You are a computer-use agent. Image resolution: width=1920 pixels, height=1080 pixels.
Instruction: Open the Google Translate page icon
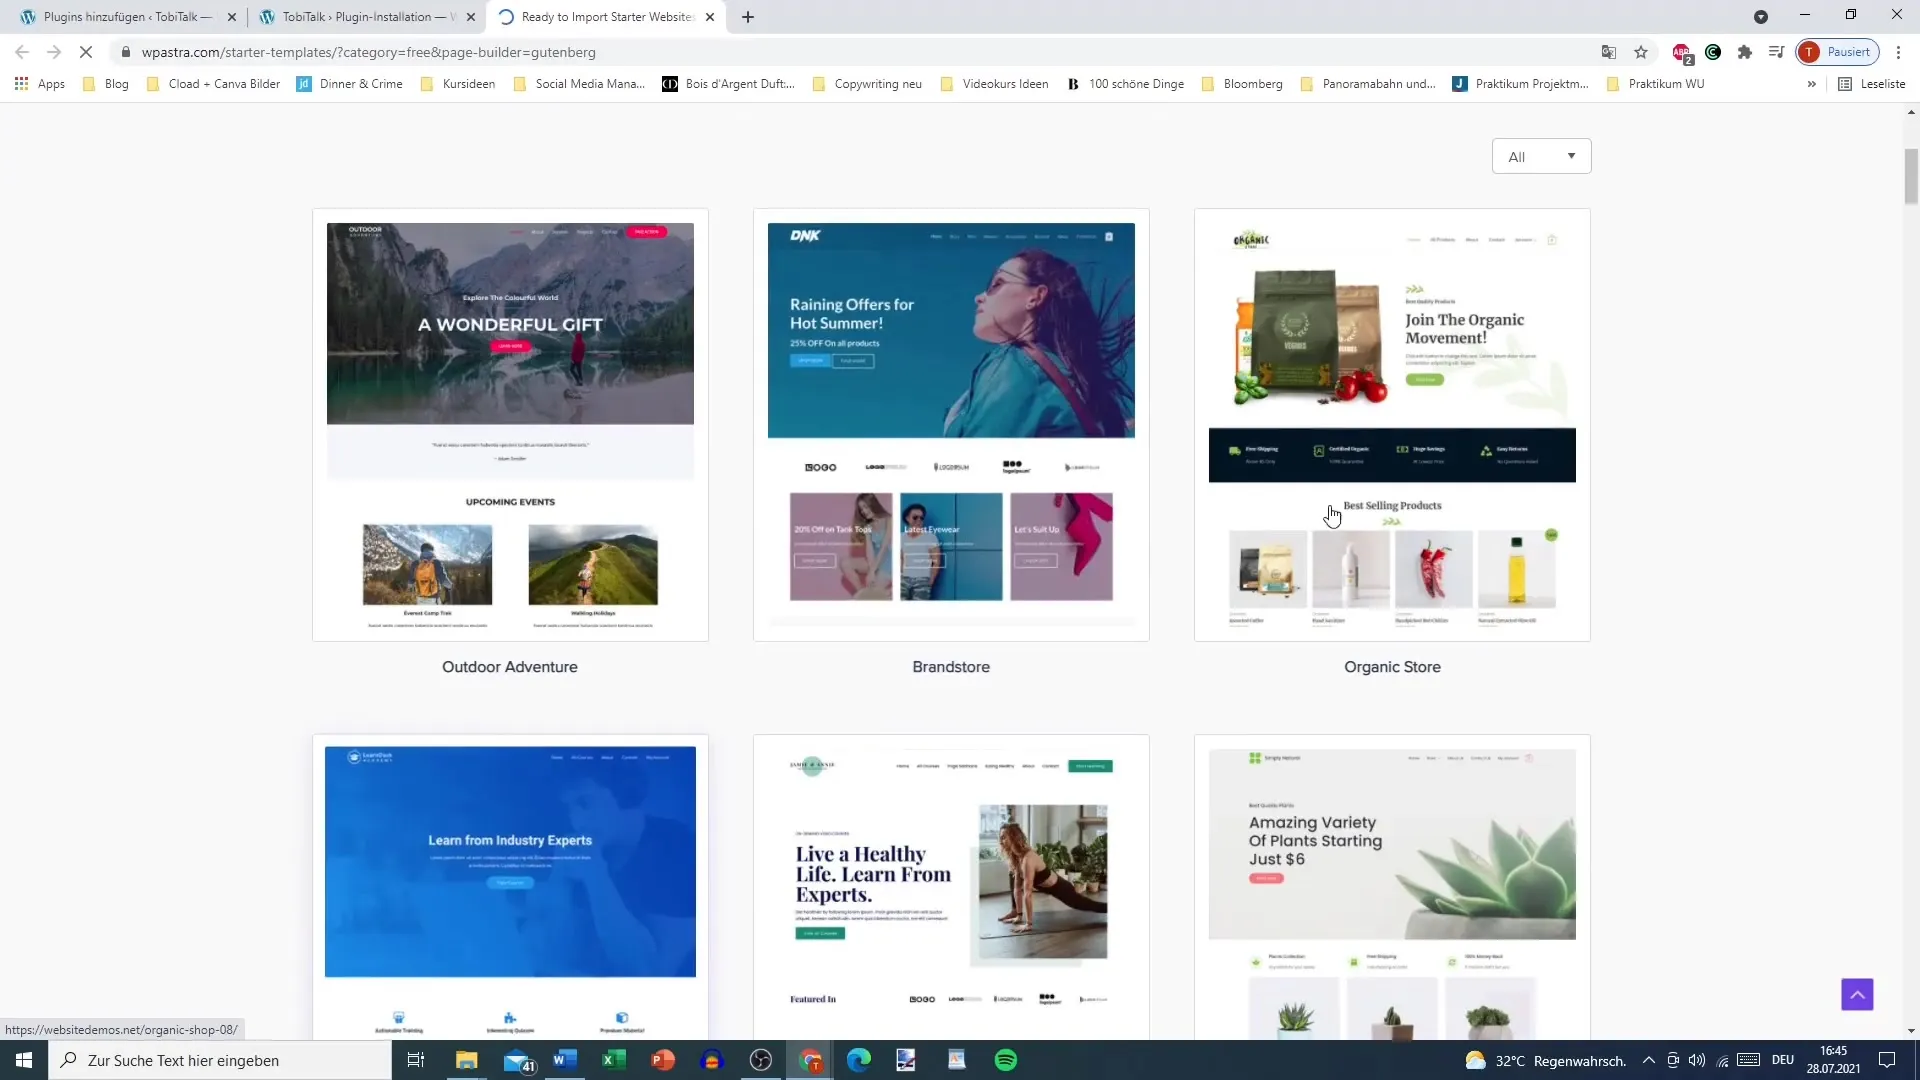(x=1609, y=52)
